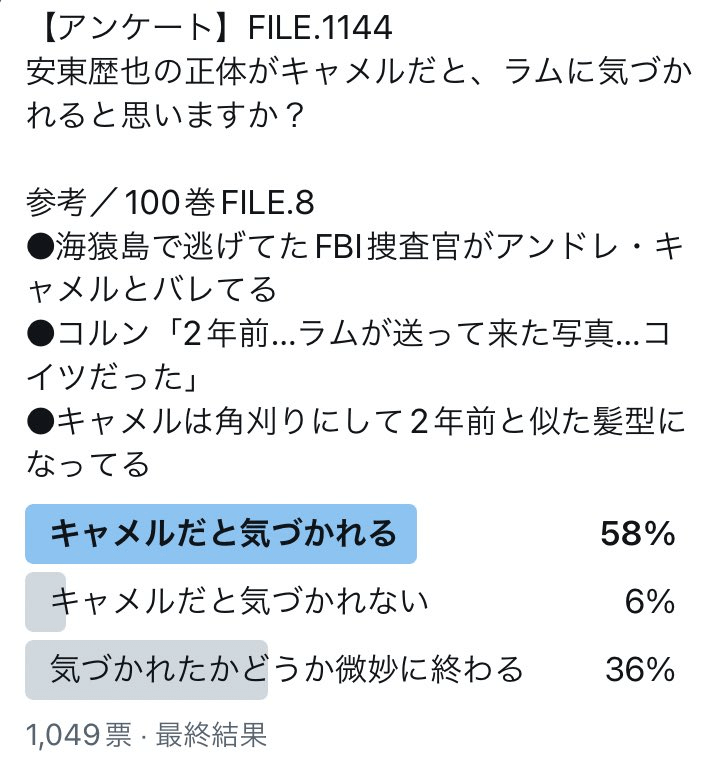This screenshot has width=717, height=781.
Task: Click the れると思いますか？ line
Action: pyautogui.click(x=165, y=116)
